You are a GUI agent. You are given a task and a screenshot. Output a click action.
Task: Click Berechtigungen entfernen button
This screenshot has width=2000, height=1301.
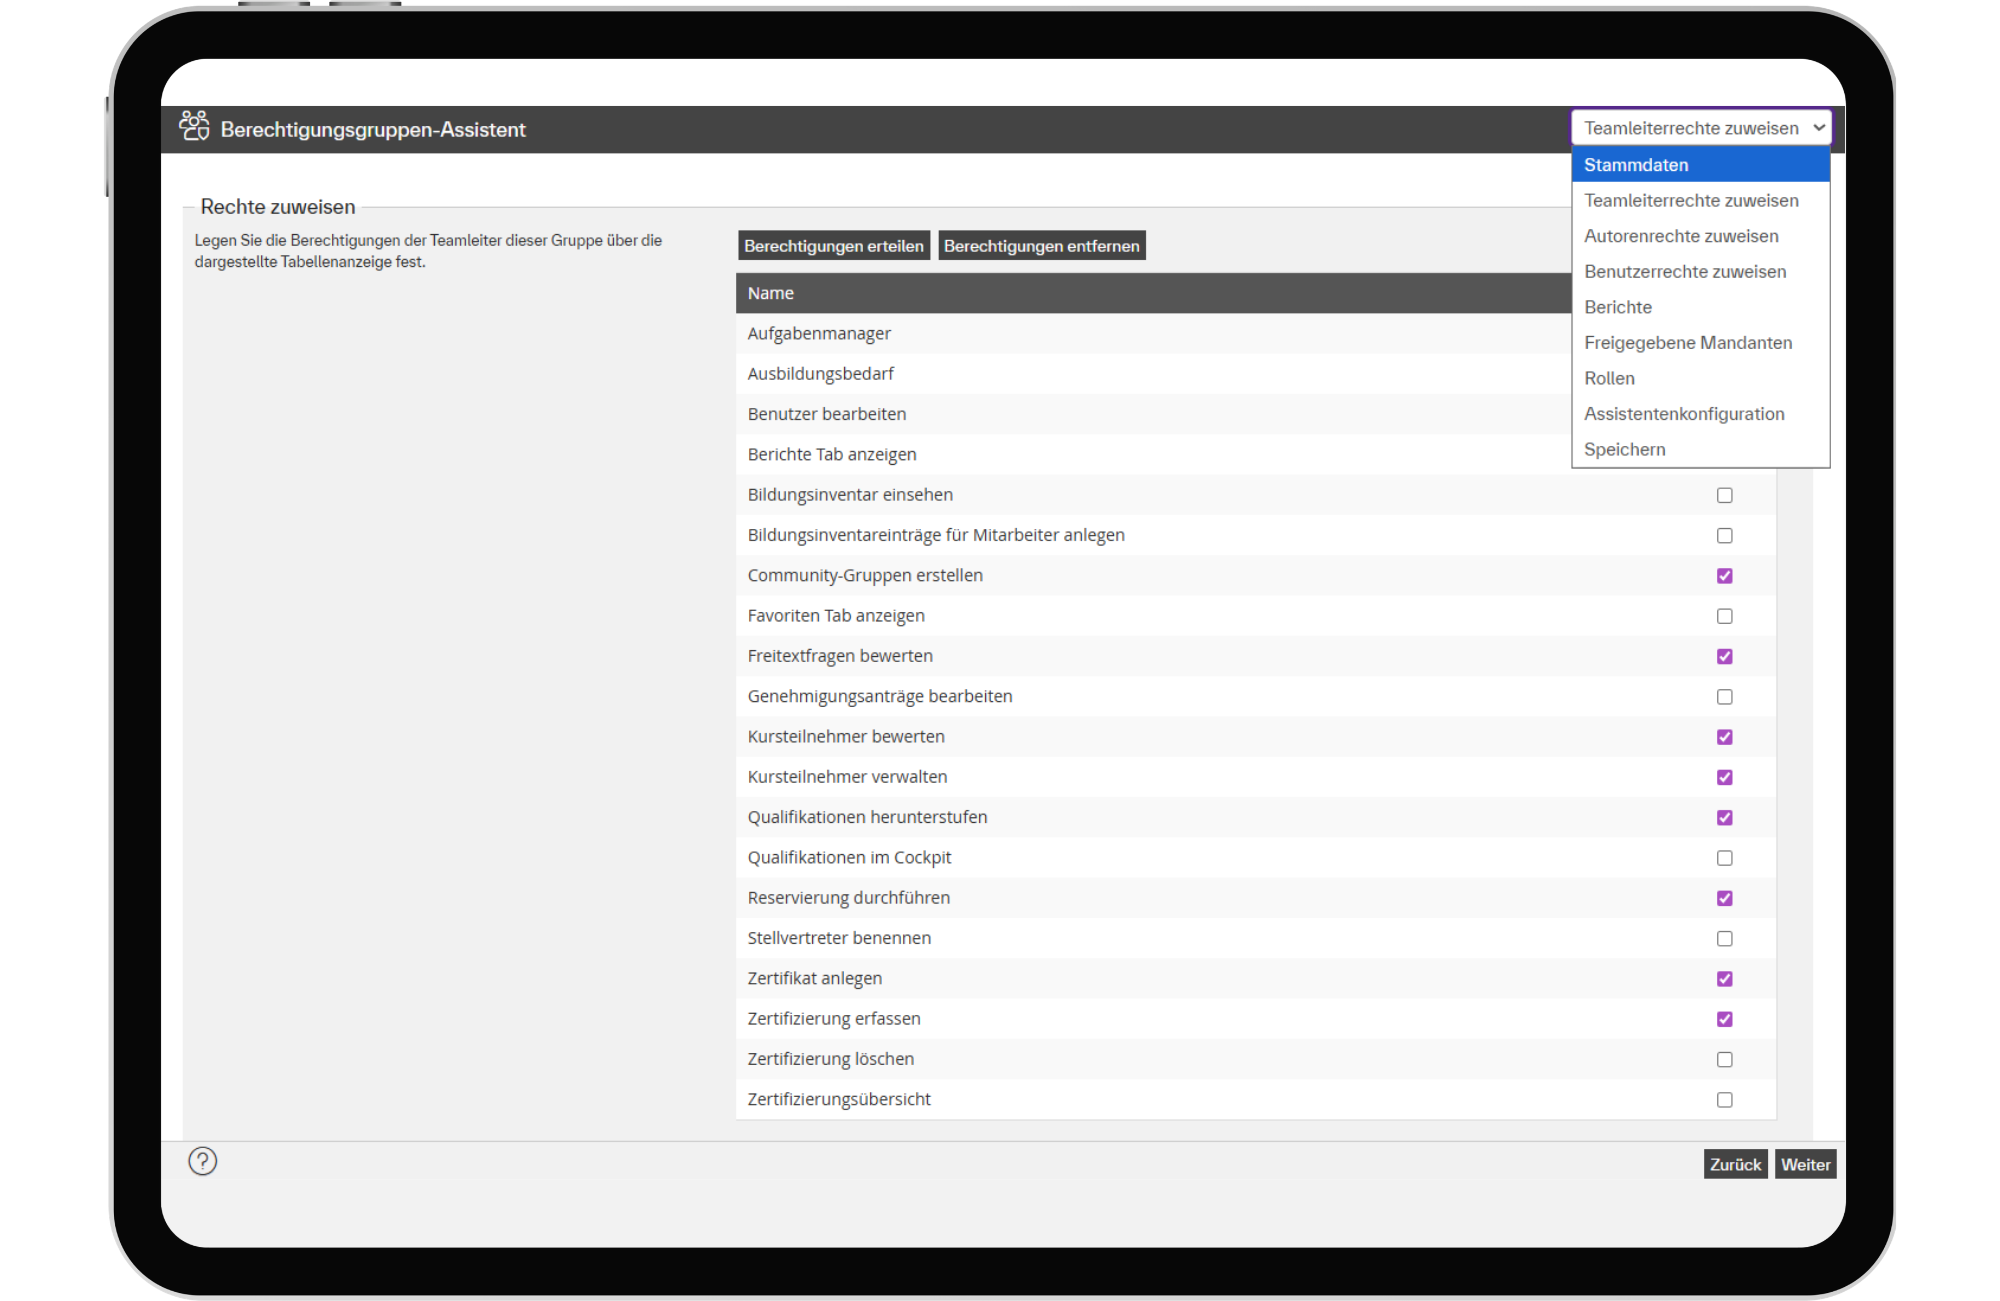pos(1041,245)
